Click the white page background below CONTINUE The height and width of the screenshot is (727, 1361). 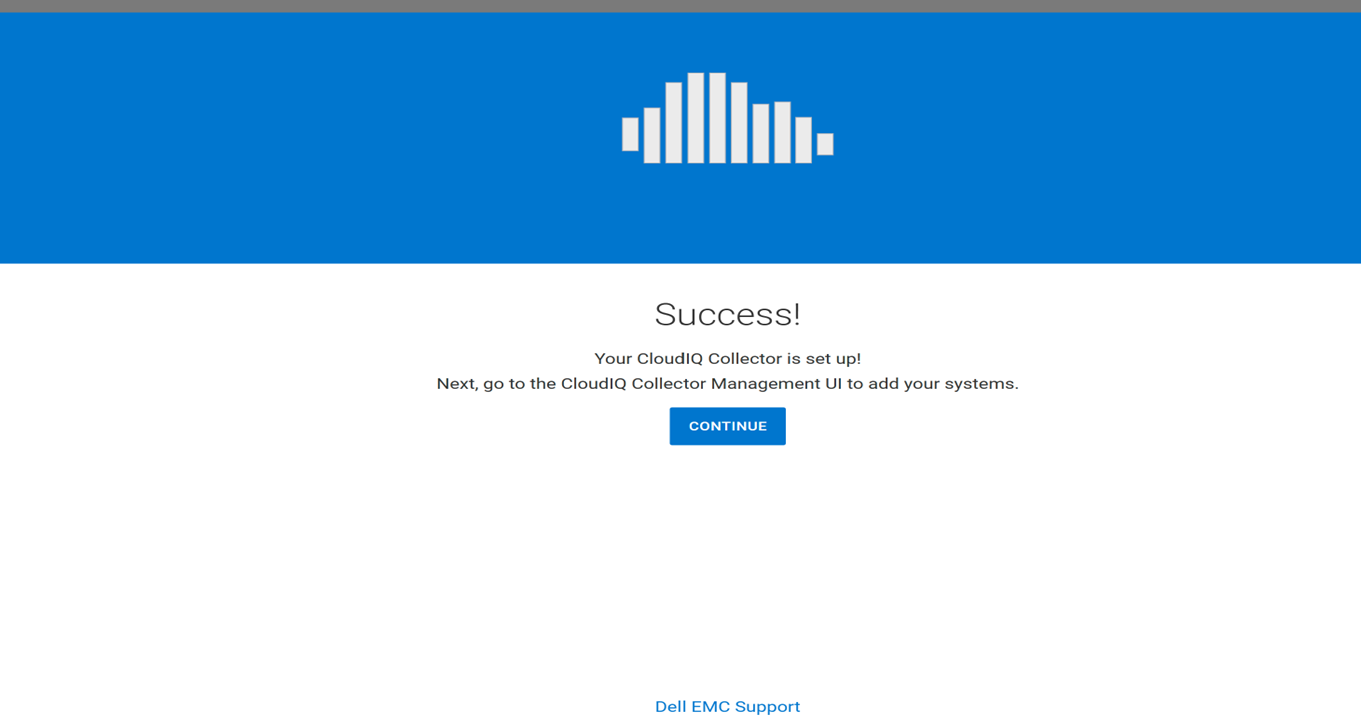click(x=727, y=550)
